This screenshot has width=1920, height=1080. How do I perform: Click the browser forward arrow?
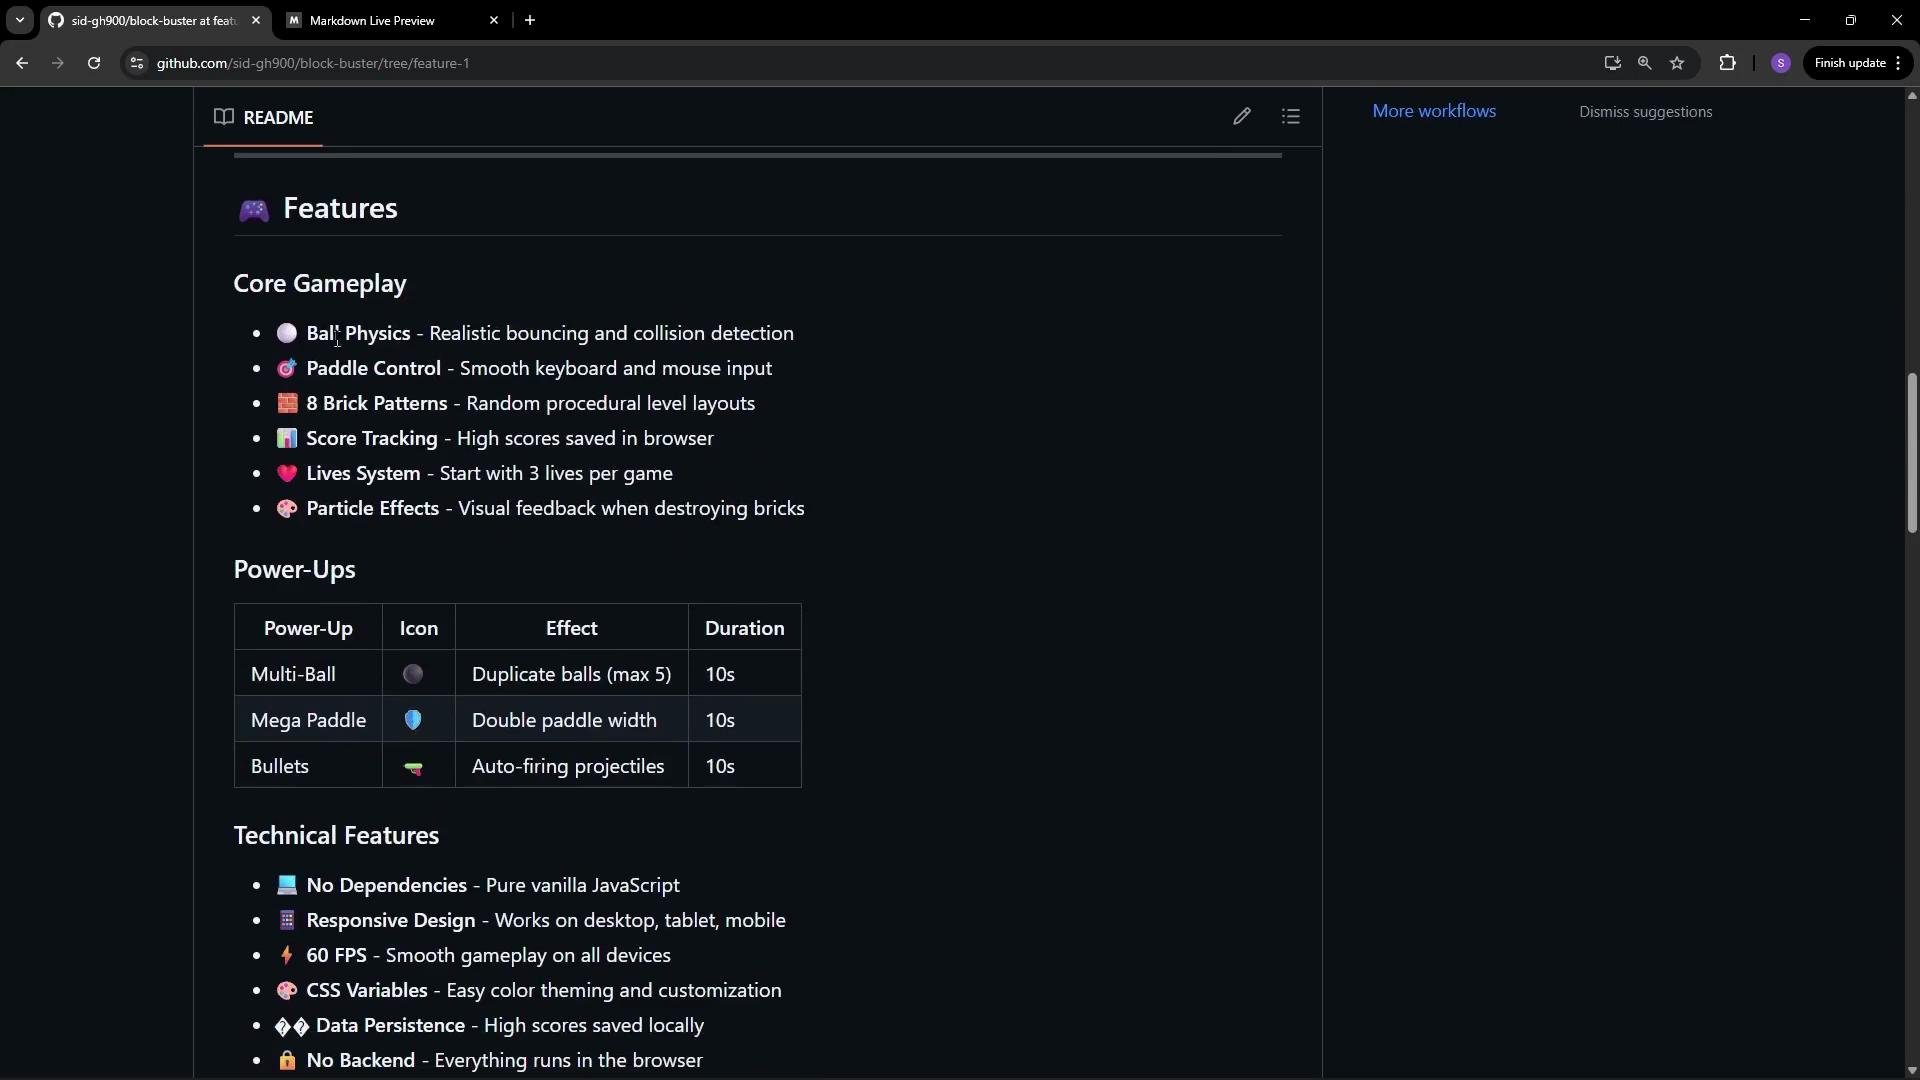pyautogui.click(x=58, y=63)
